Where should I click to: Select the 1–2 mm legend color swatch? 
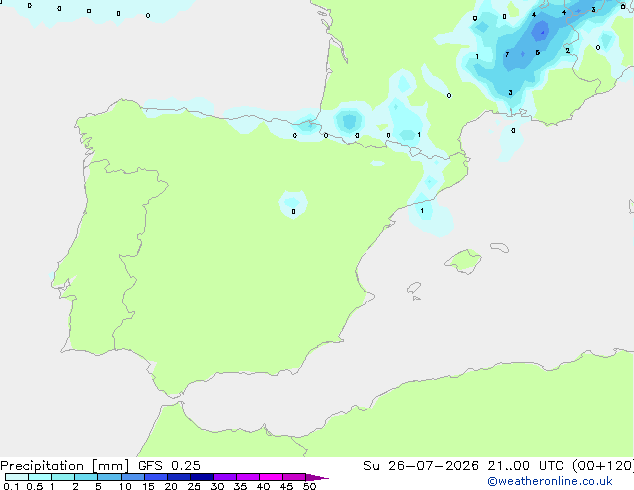tap(63, 477)
